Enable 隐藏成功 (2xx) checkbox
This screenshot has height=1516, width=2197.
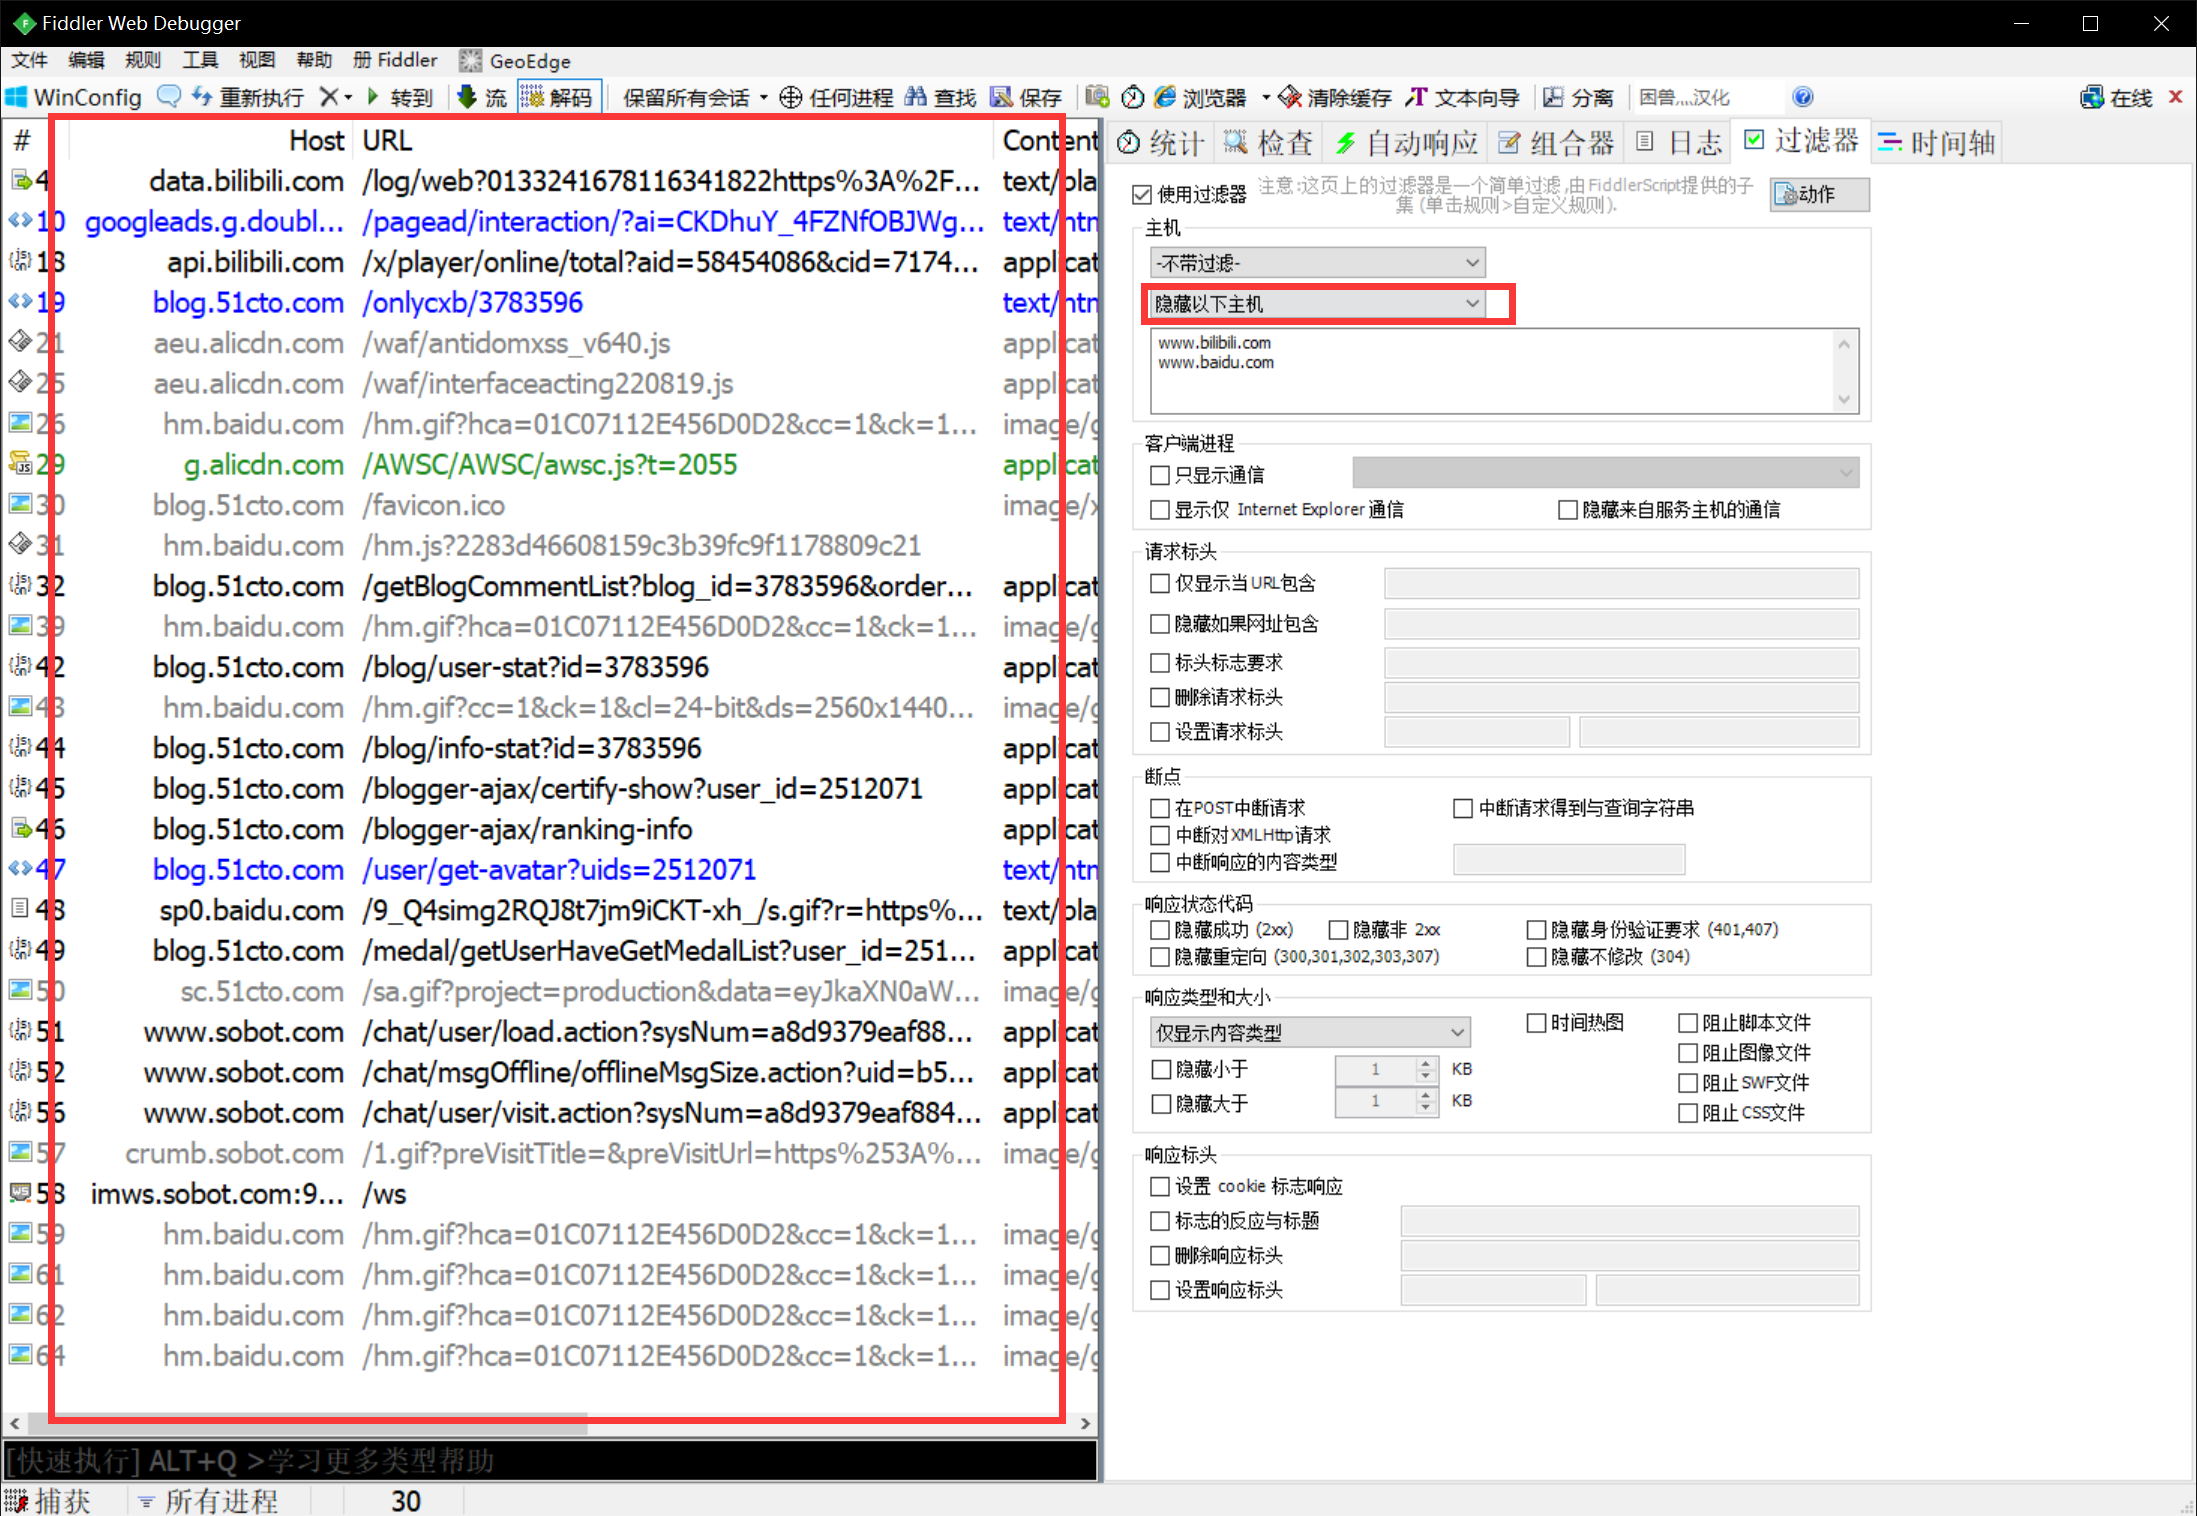(1160, 930)
